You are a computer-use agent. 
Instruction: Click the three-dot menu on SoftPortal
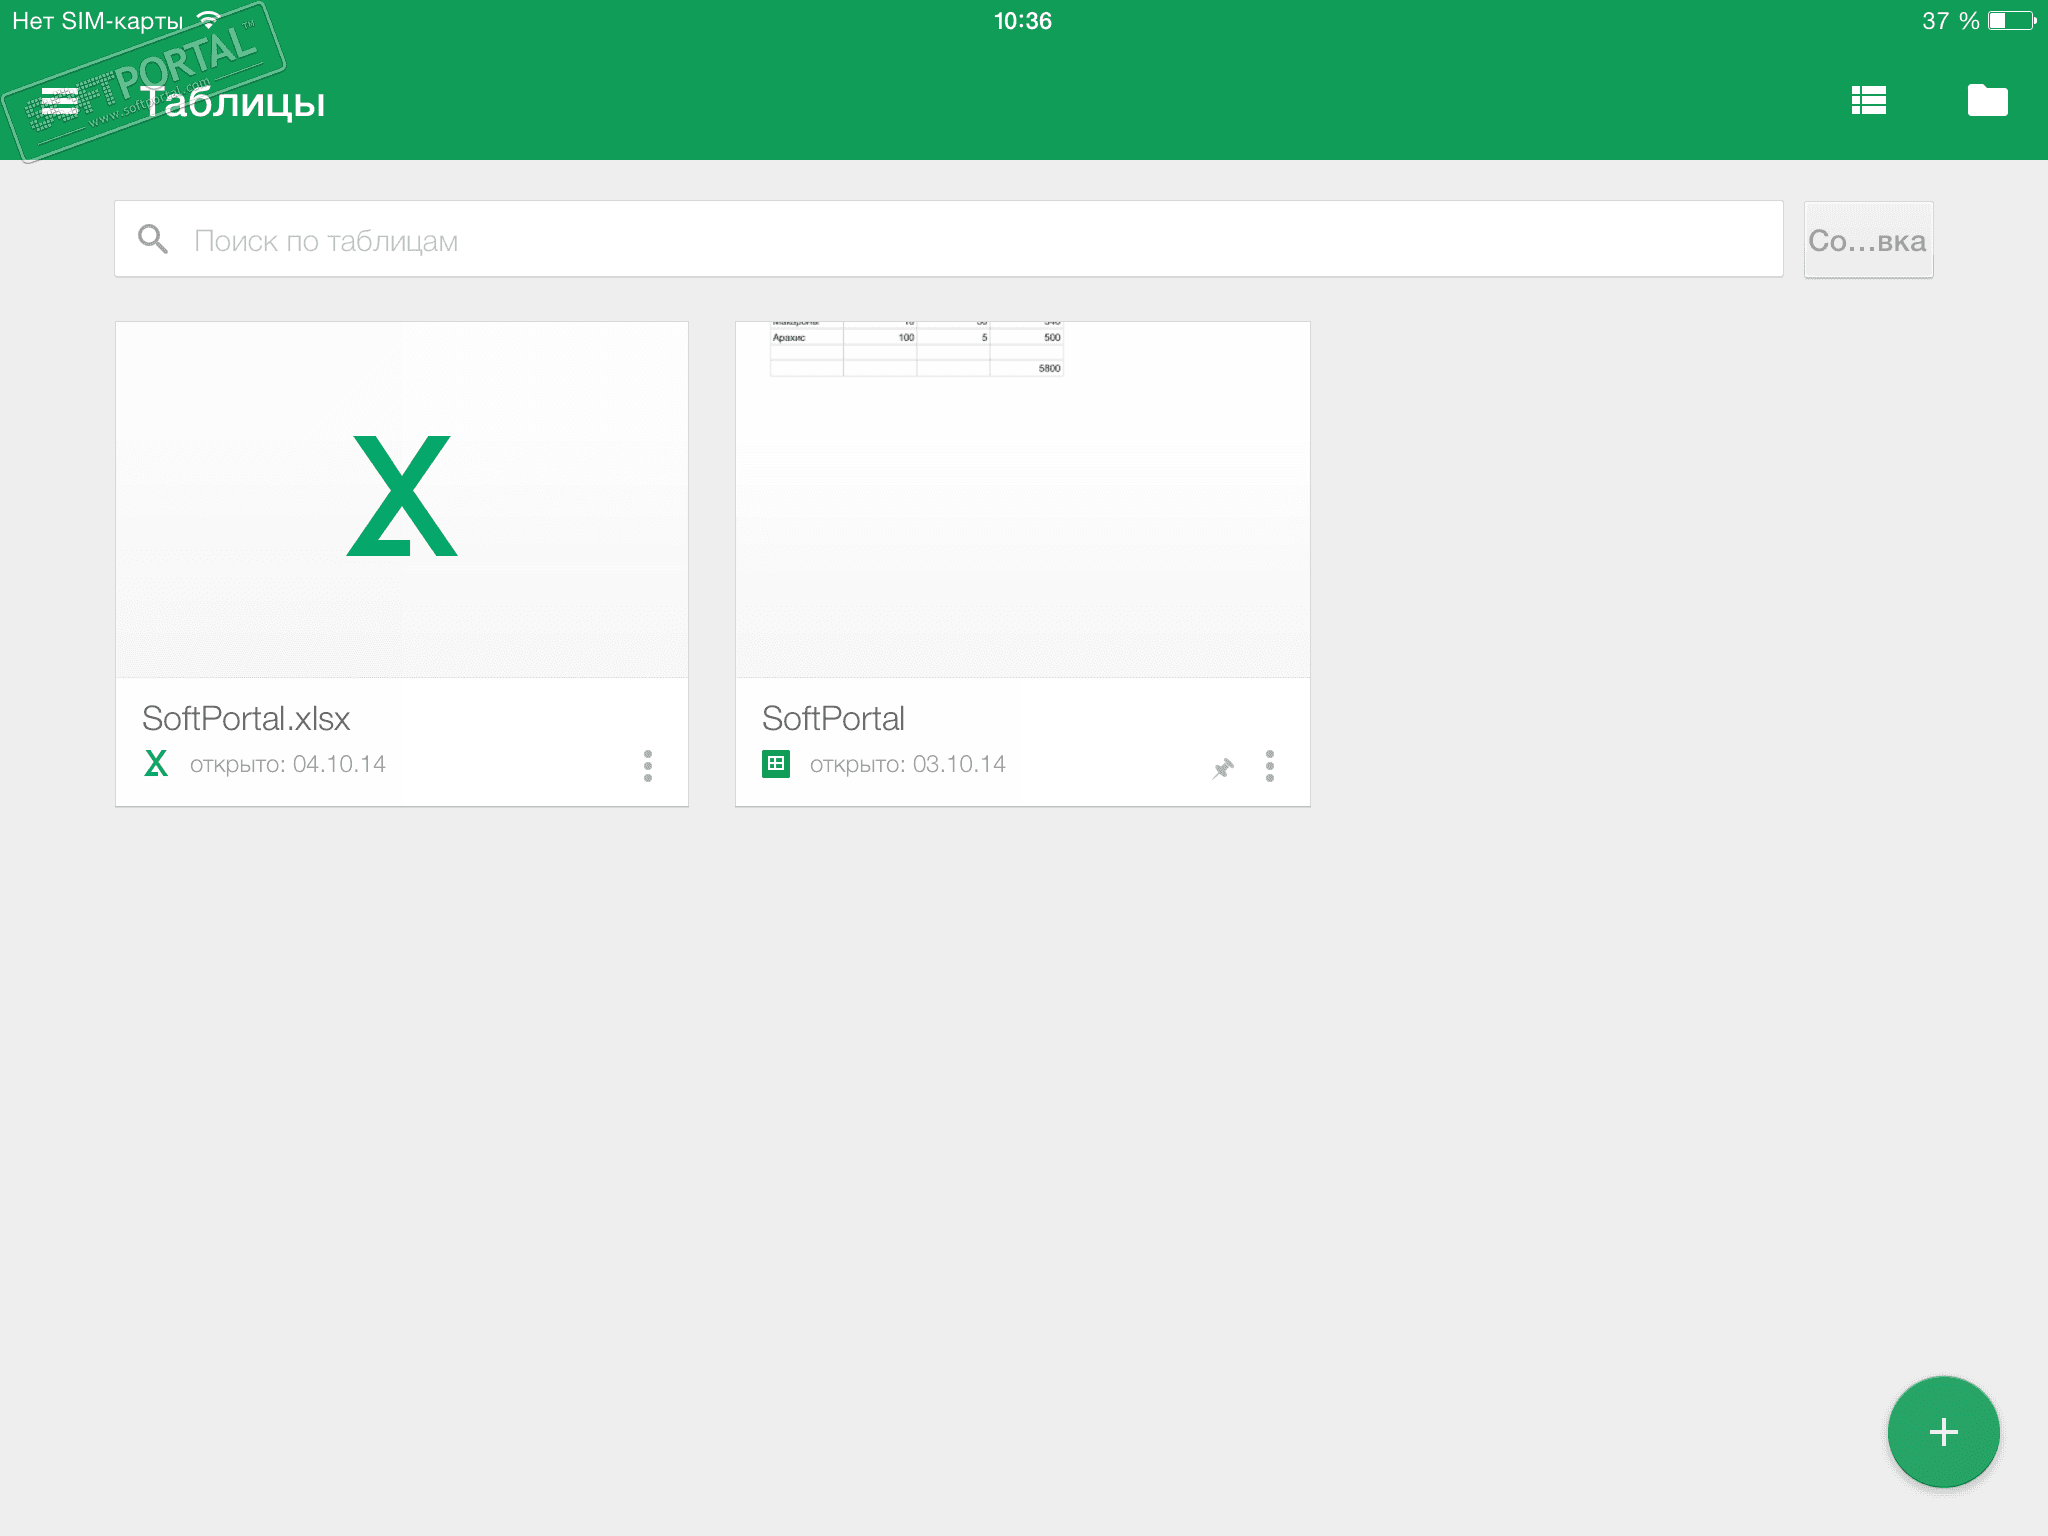point(1272,763)
